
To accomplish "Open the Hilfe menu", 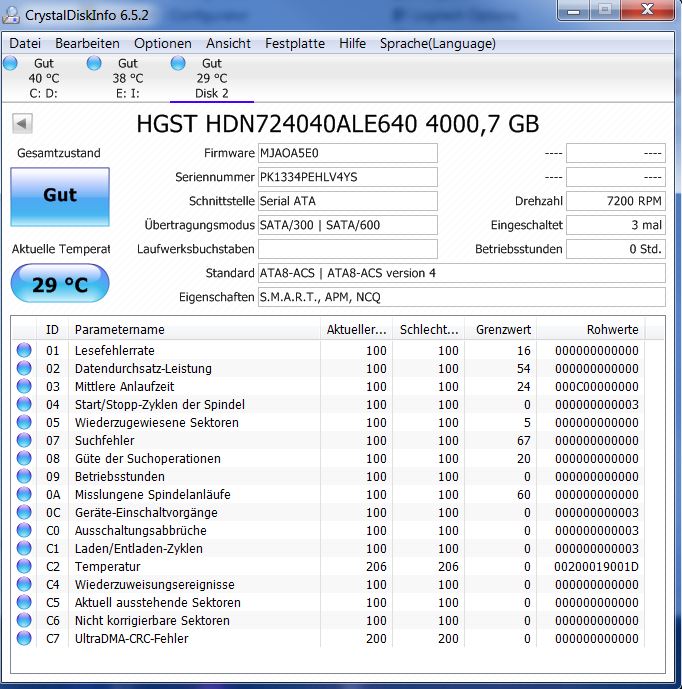I will (352, 44).
